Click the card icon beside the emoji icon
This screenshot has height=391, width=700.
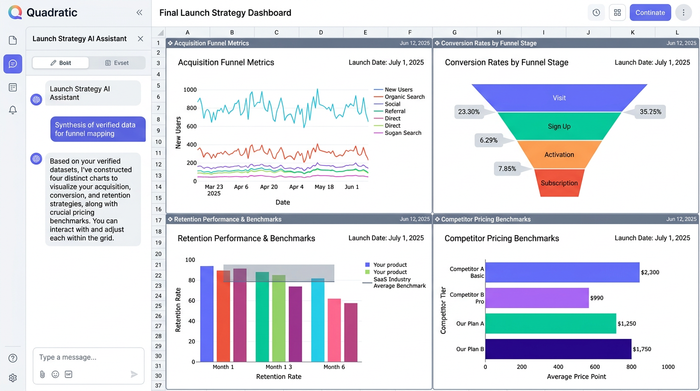pyautogui.click(x=68, y=374)
